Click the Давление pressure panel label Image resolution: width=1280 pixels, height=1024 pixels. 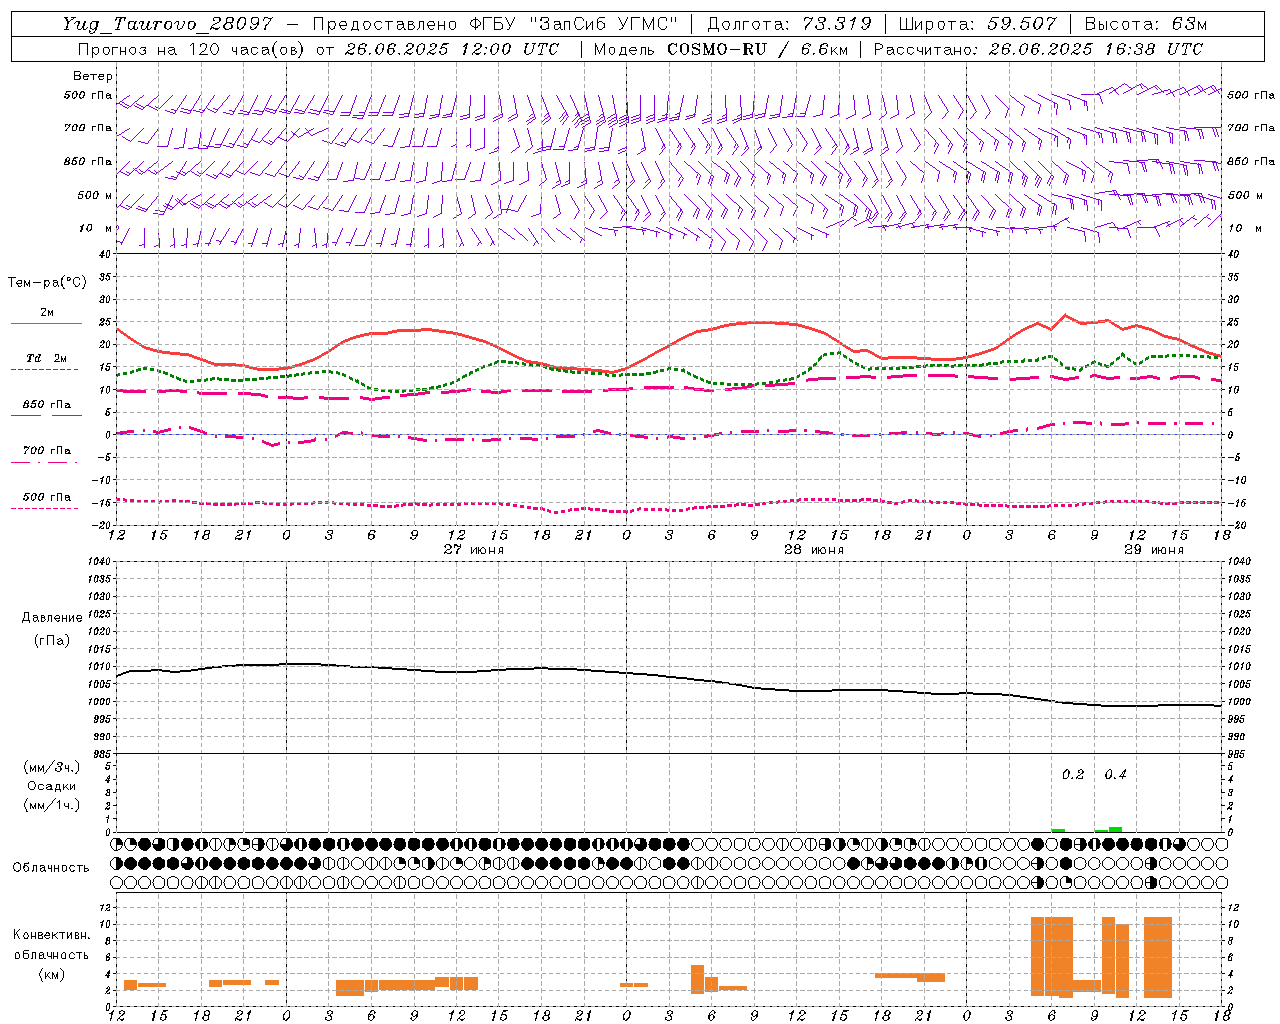[x=52, y=618]
